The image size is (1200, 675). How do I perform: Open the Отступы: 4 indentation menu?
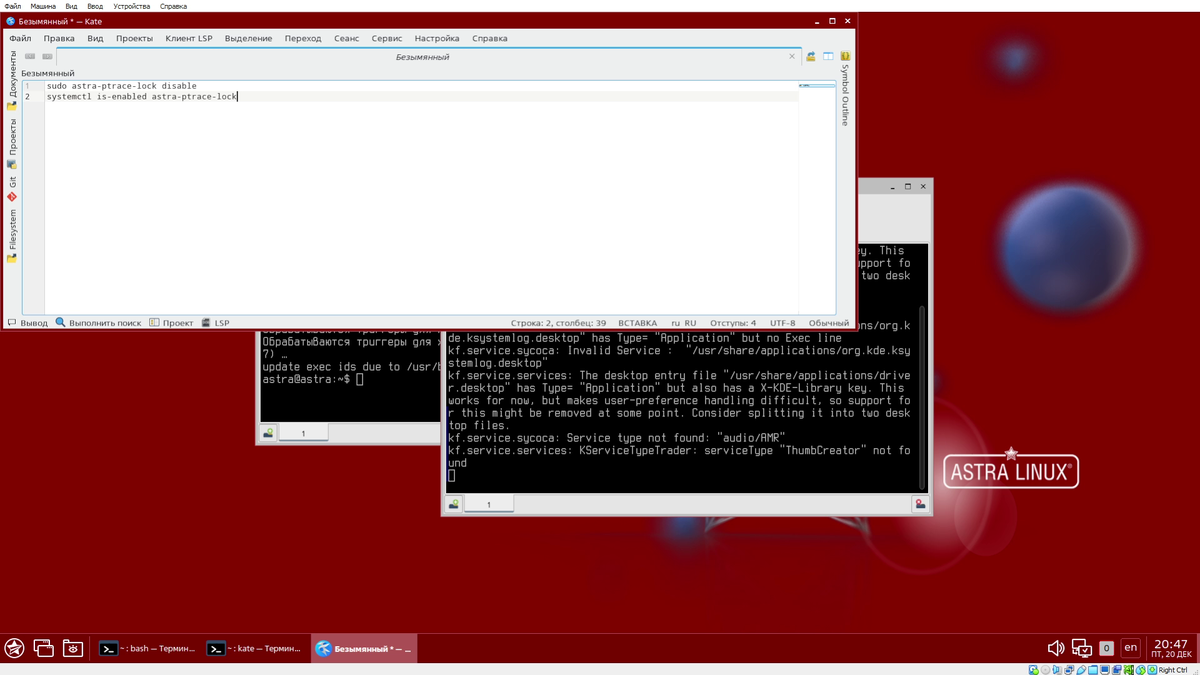pyautogui.click(x=733, y=323)
